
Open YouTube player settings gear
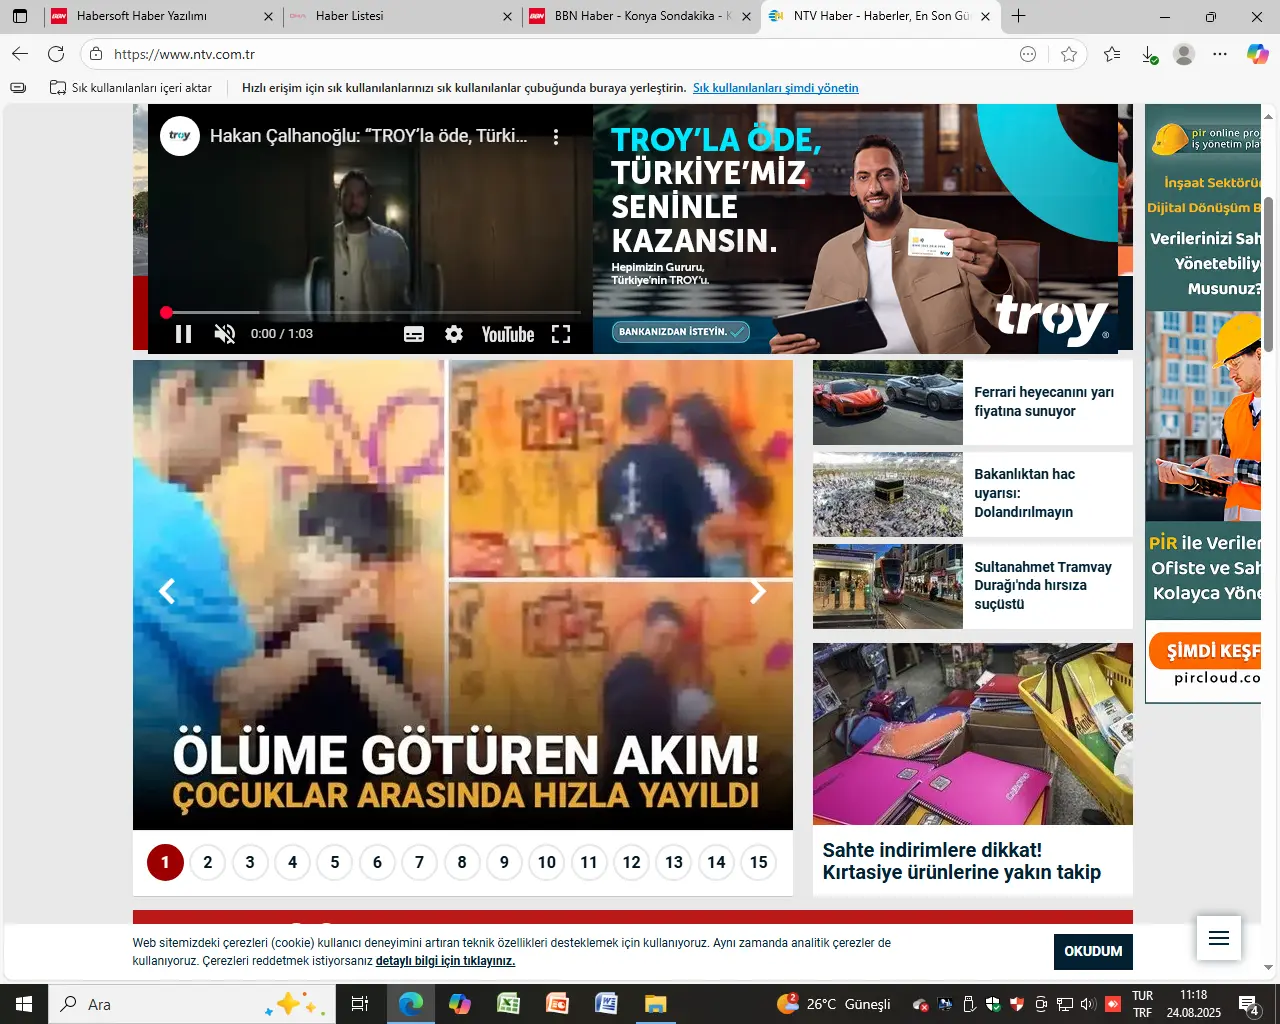[x=454, y=334]
